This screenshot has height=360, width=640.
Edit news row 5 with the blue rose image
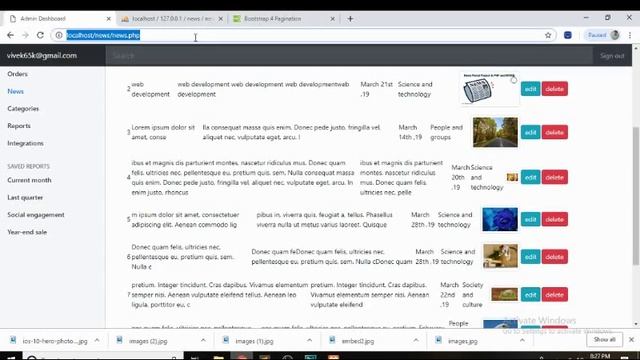click(531, 220)
